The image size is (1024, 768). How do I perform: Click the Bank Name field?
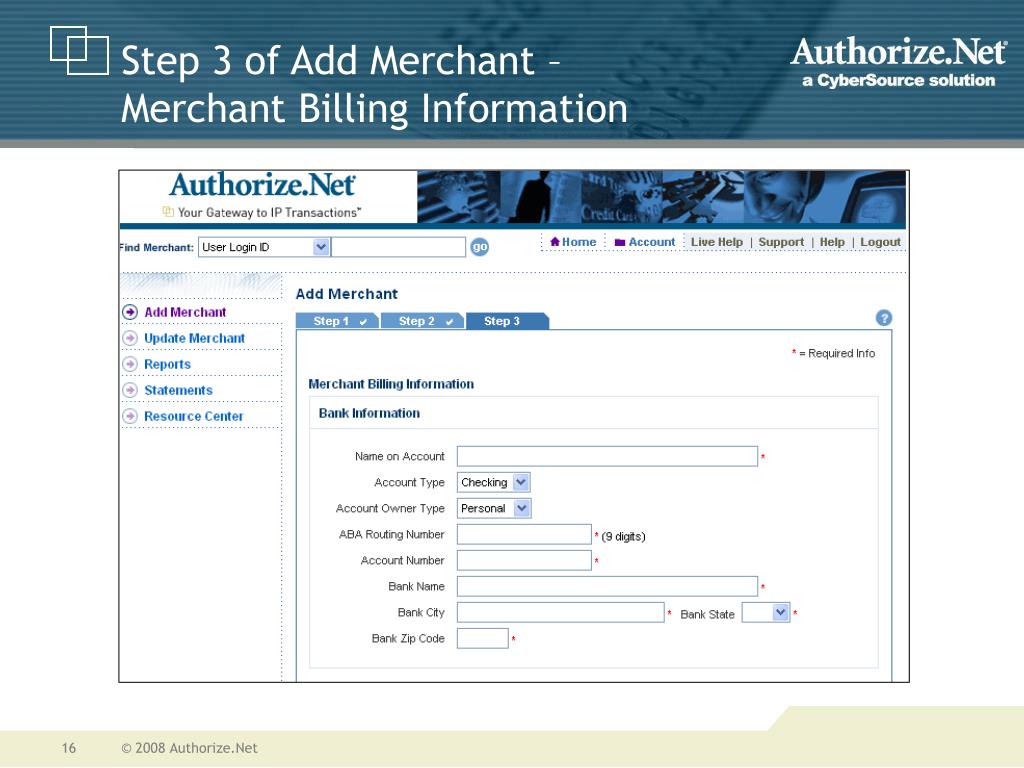(607, 586)
